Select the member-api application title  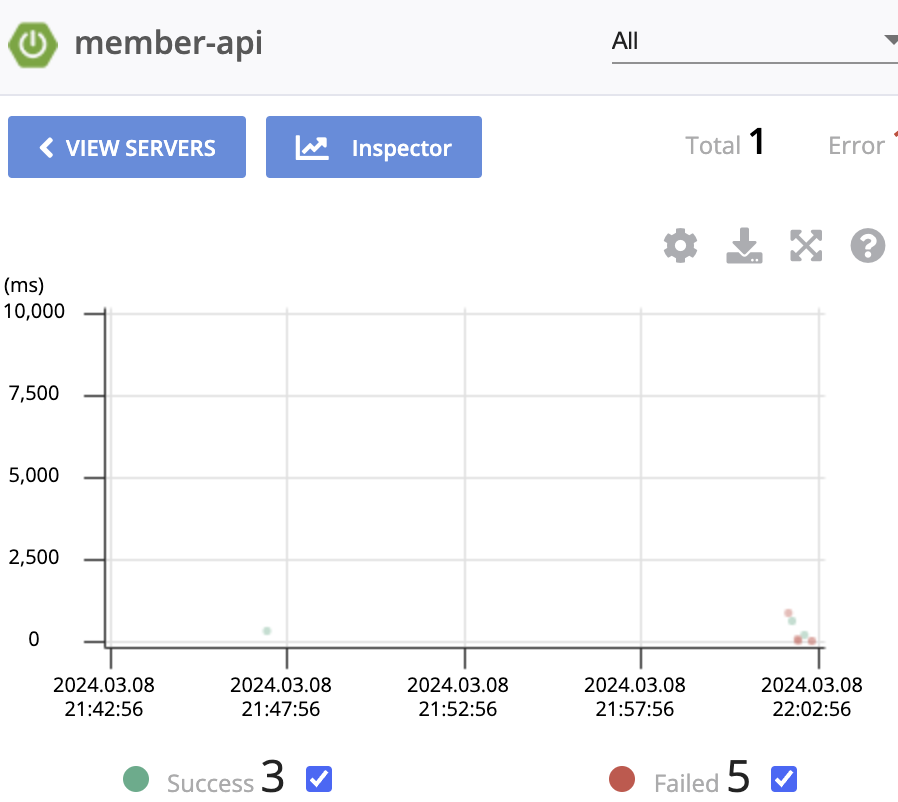[x=168, y=44]
